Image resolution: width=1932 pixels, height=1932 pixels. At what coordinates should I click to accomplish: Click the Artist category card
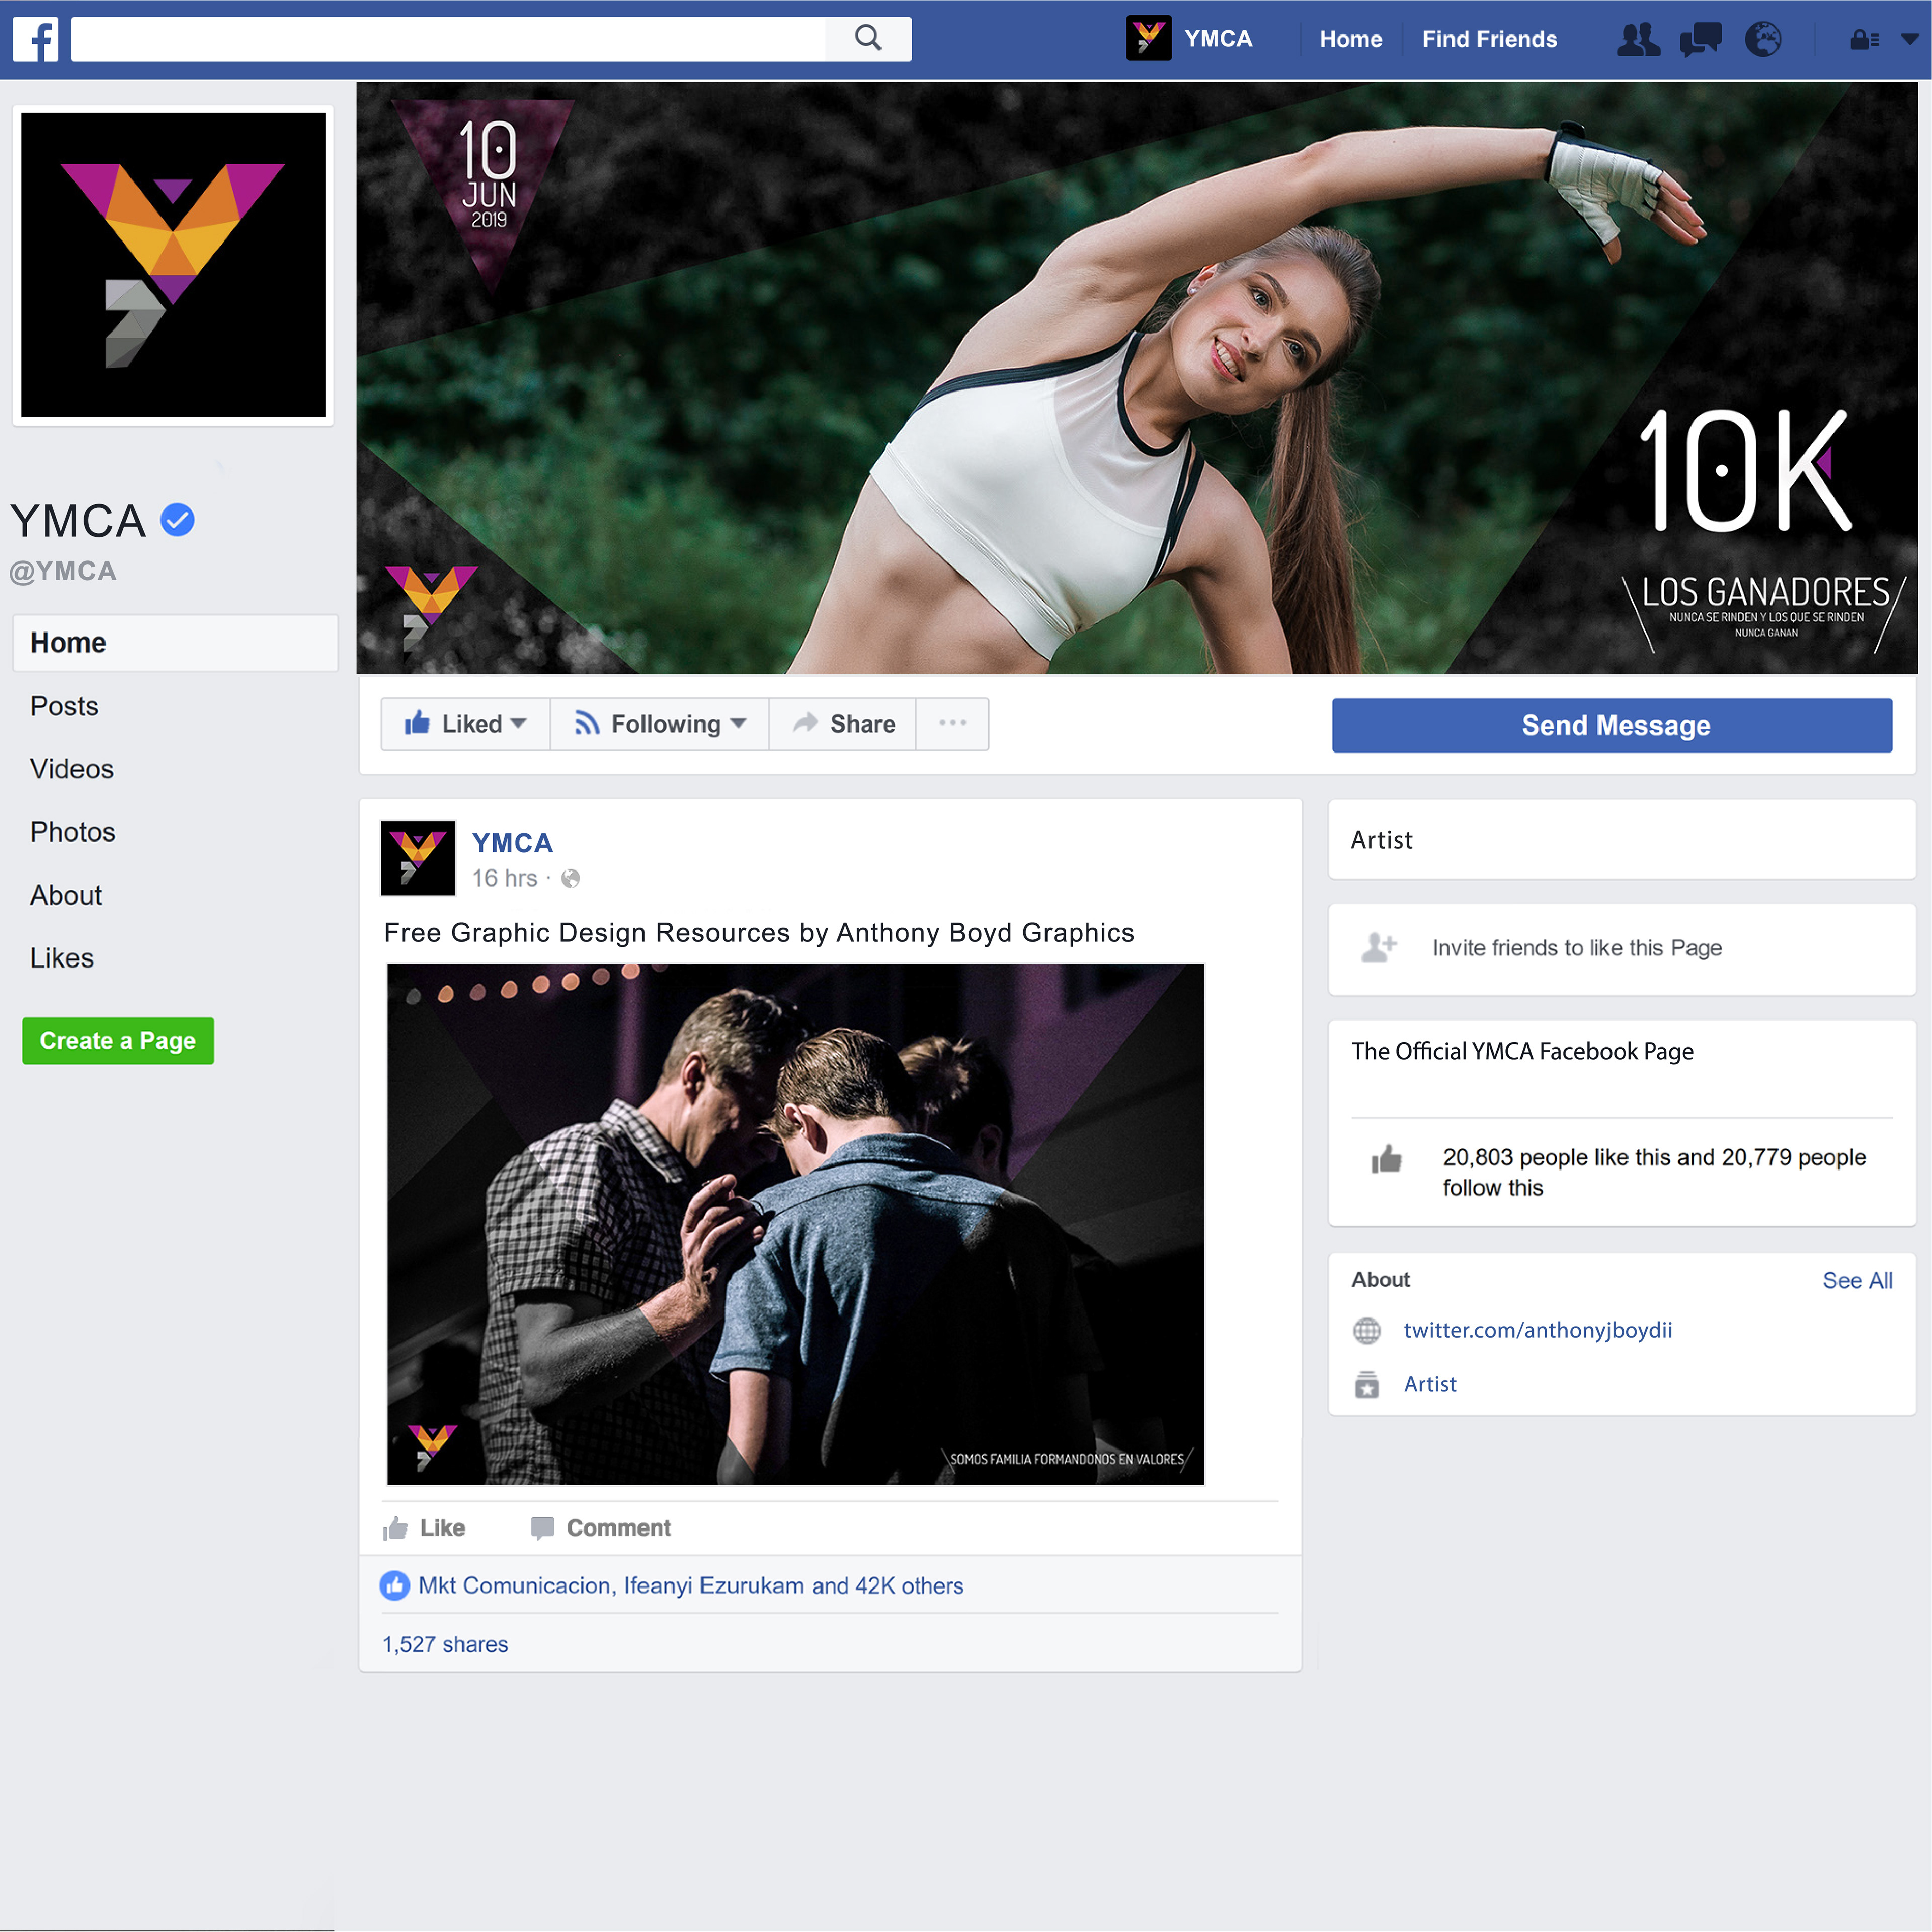pyautogui.click(x=1622, y=840)
